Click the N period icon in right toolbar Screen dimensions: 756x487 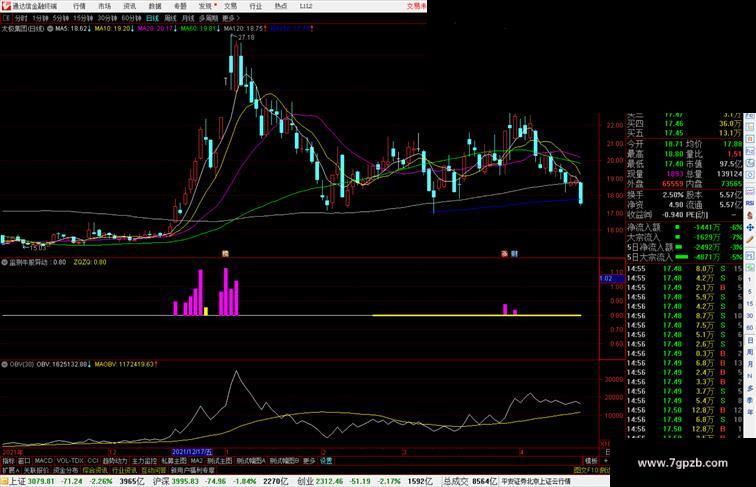click(x=750, y=376)
